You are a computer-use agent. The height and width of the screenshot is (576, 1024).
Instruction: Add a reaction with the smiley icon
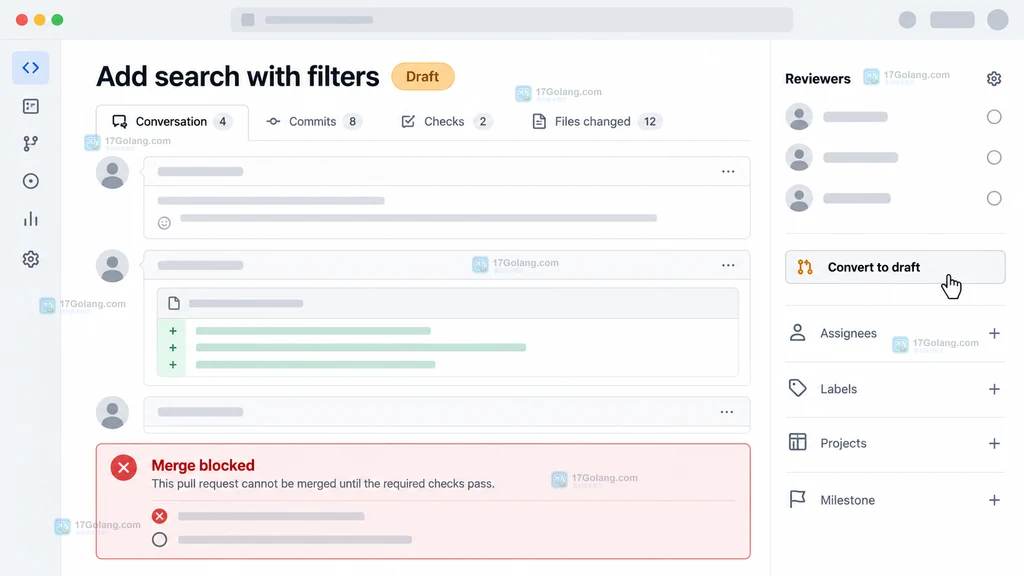165,223
